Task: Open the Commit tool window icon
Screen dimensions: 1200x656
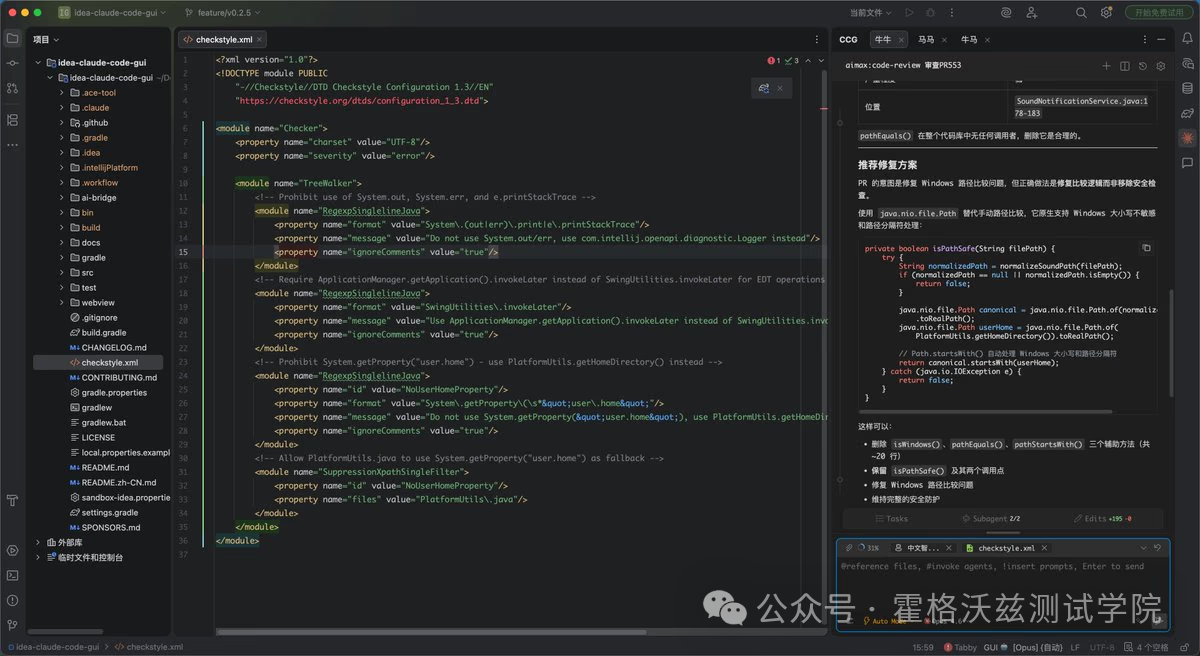Action: click(12, 63)
